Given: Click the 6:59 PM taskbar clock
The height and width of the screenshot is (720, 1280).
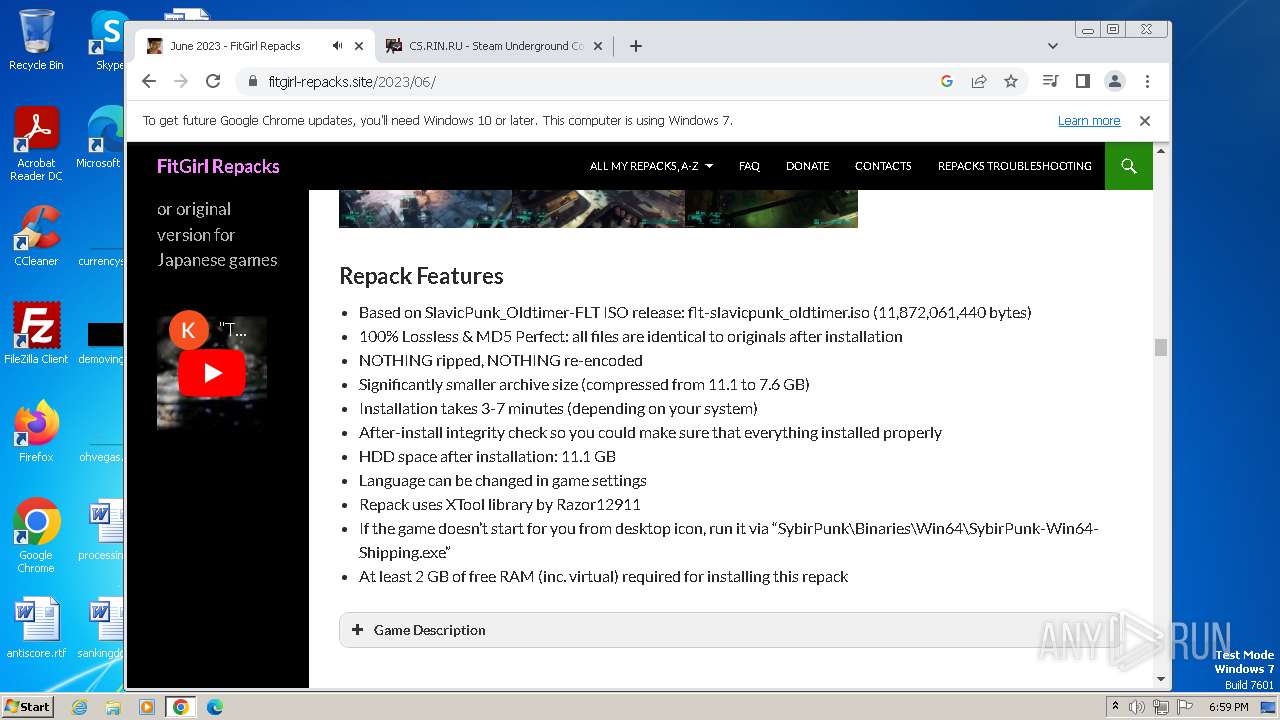Looking at the screenshot, I should click(x=1228, y=707).
